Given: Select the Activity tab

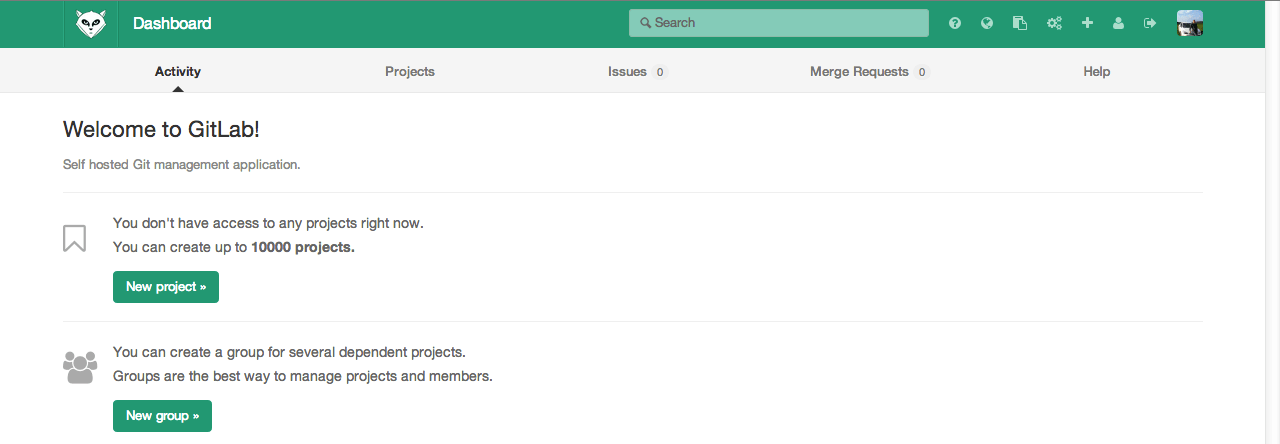Looking at the screenshot, I should click(178, 72).
